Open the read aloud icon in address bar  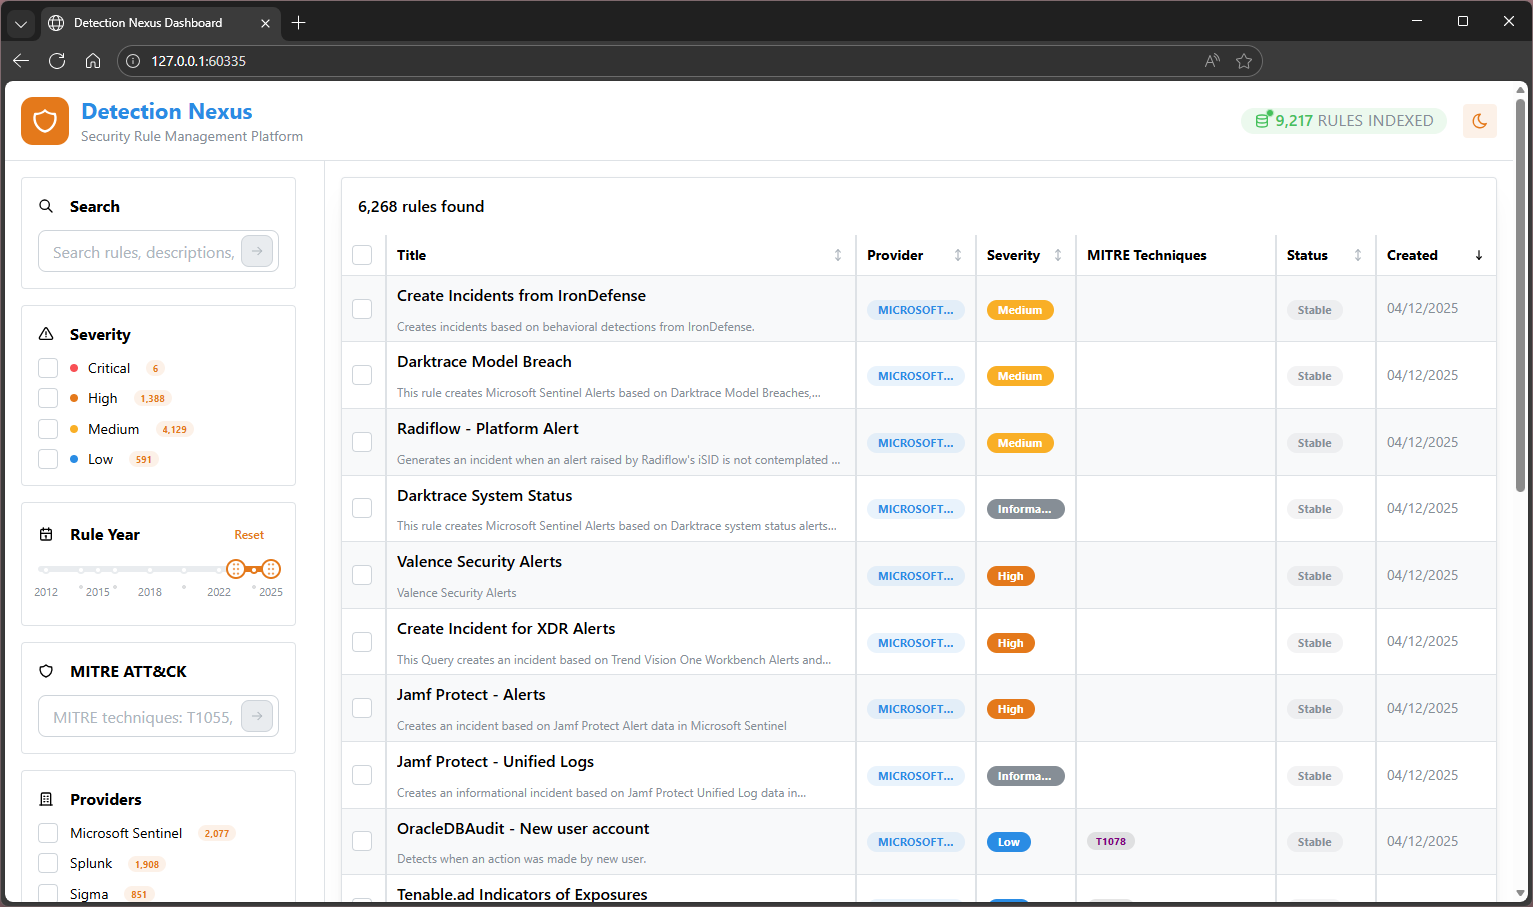[1212, 61]
